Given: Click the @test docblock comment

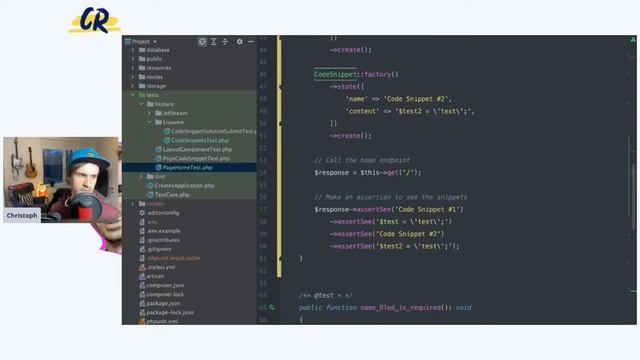Looking at the screenshot, I should 325,295.
